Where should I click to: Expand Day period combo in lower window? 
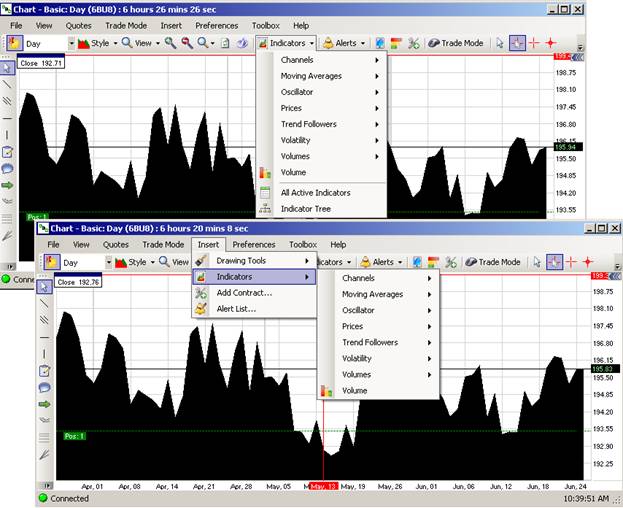tap(108, 262)
